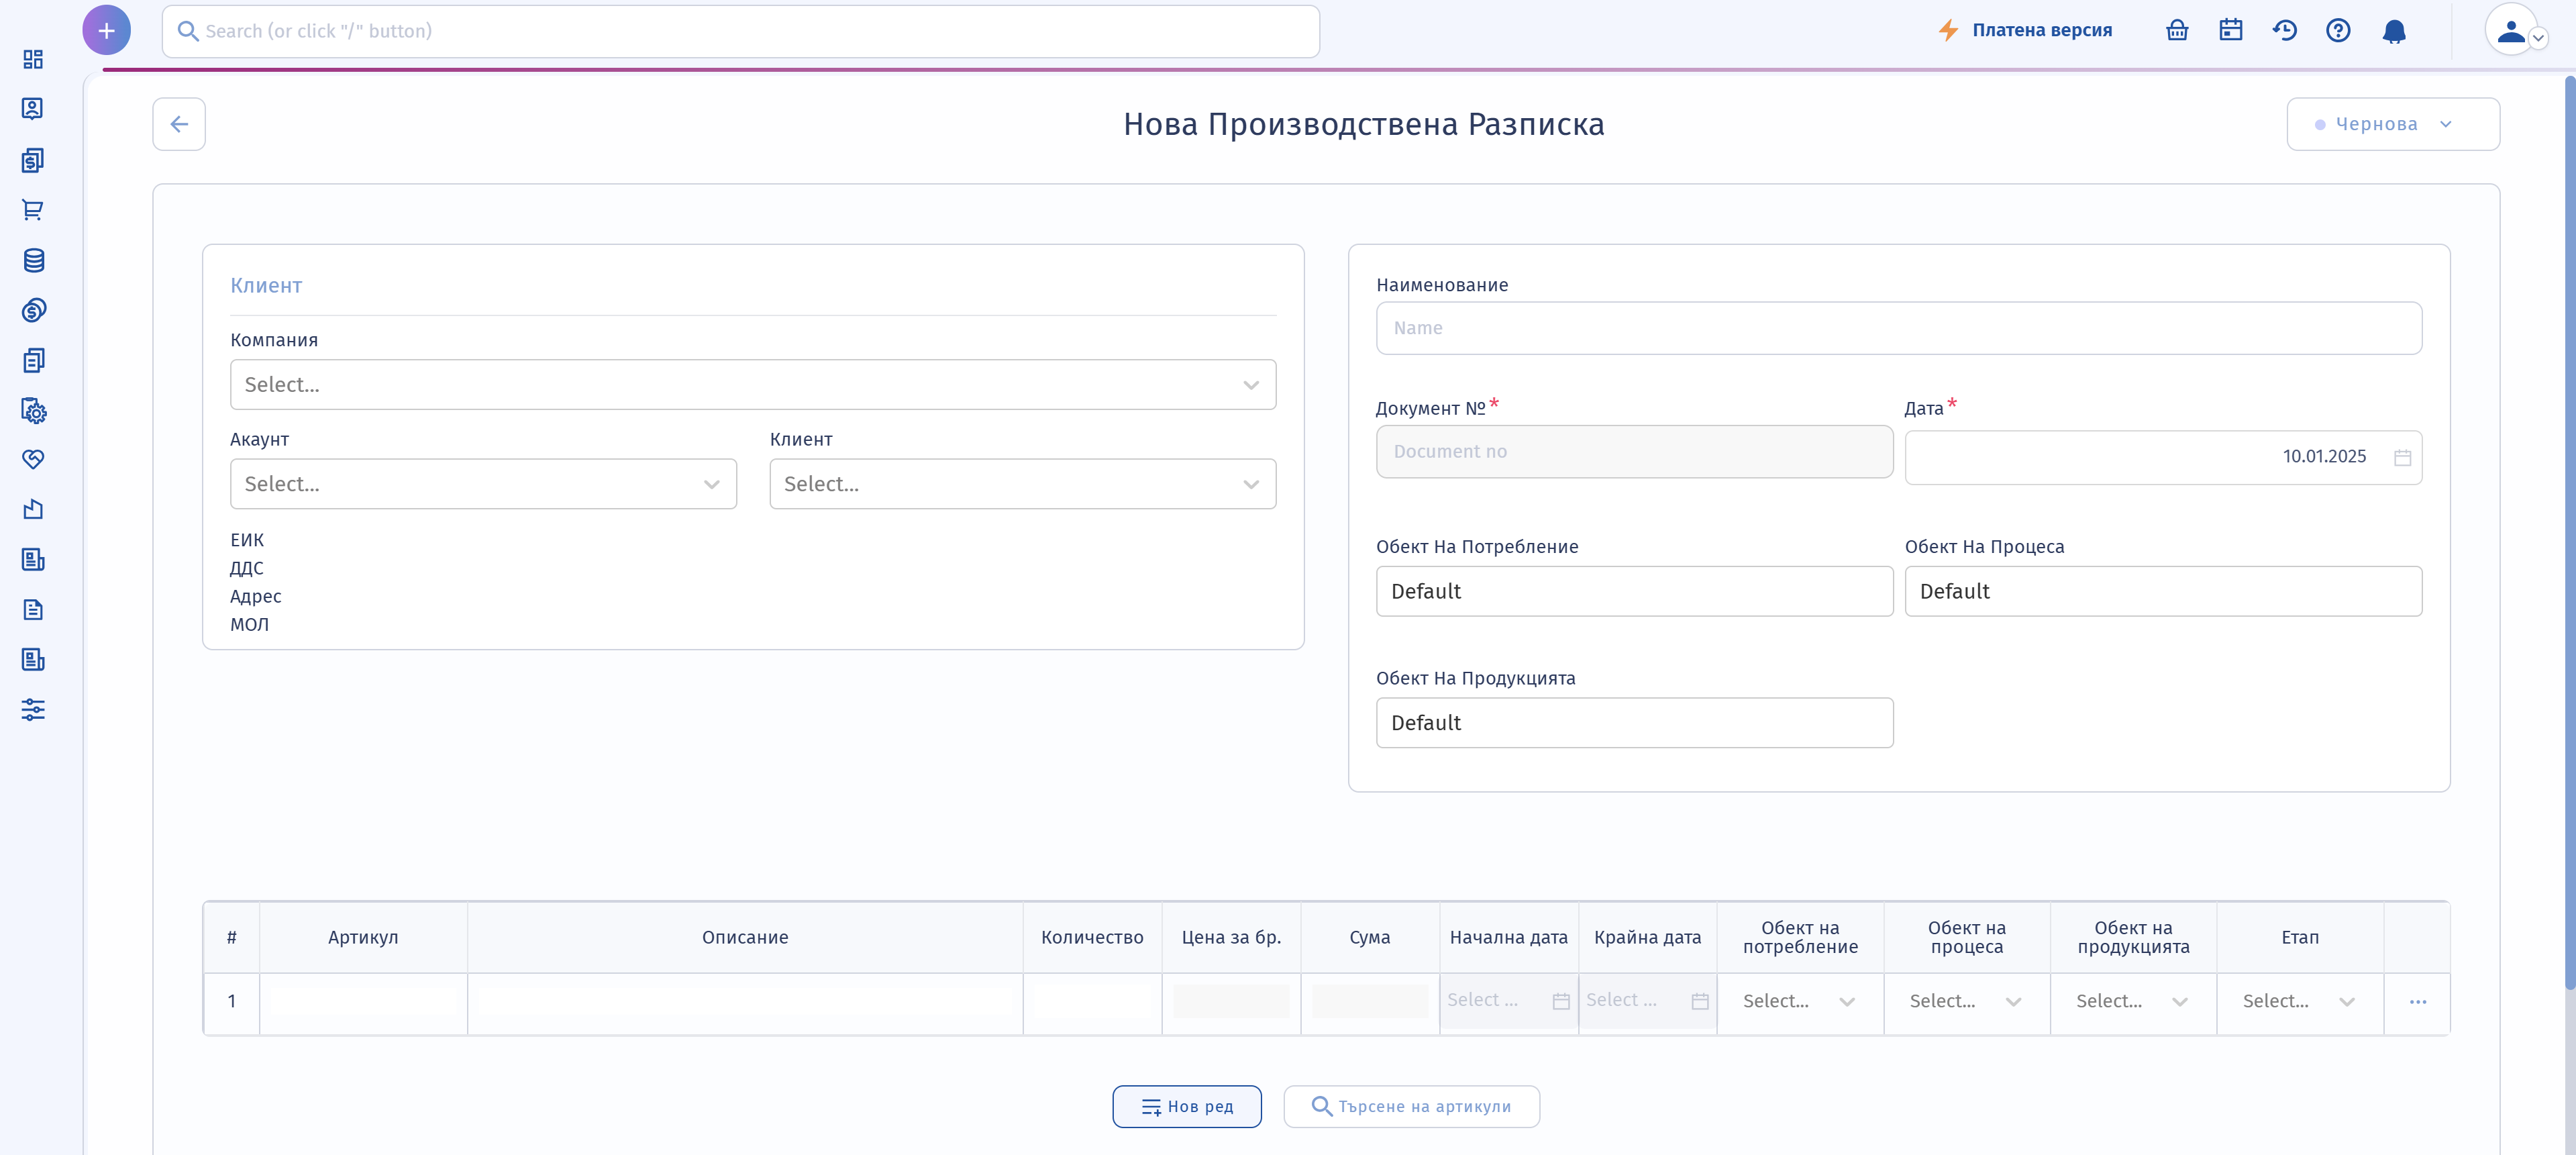This screenshot has width=2576, height=1155.
Task: Click the Обект На Потребление Default field
Action: tap(1635, 591)
